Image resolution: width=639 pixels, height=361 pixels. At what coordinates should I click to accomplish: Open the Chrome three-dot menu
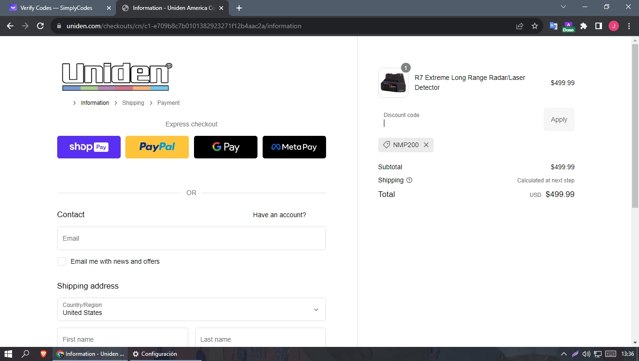pos(629,26)
